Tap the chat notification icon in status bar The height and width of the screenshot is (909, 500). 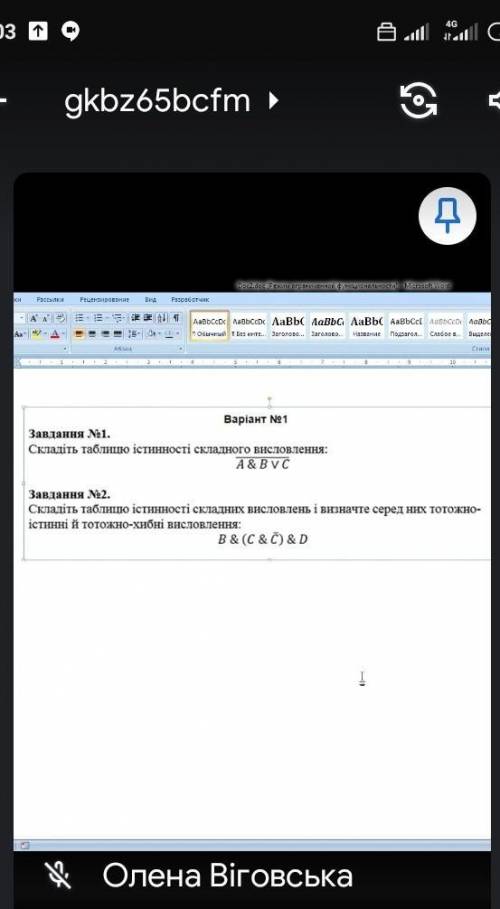(x=71, y=31)
